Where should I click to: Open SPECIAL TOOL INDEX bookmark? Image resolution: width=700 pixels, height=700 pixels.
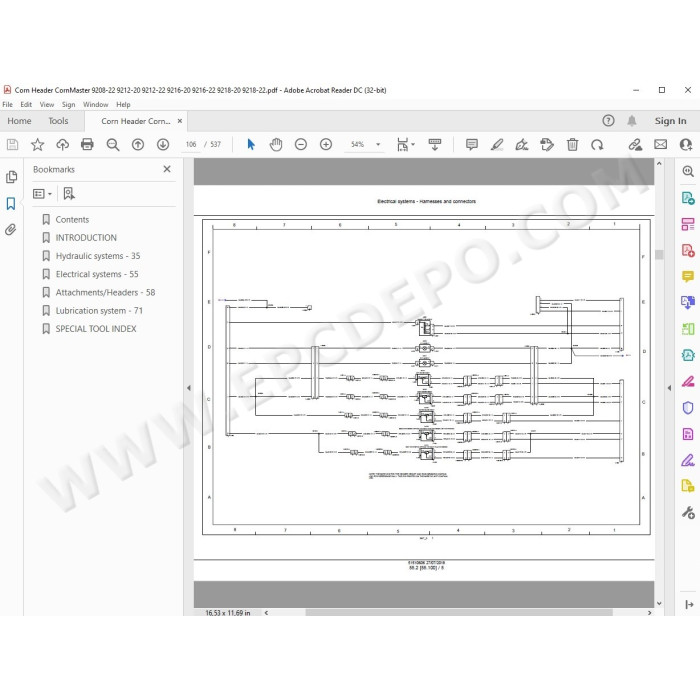coord(96,329)
